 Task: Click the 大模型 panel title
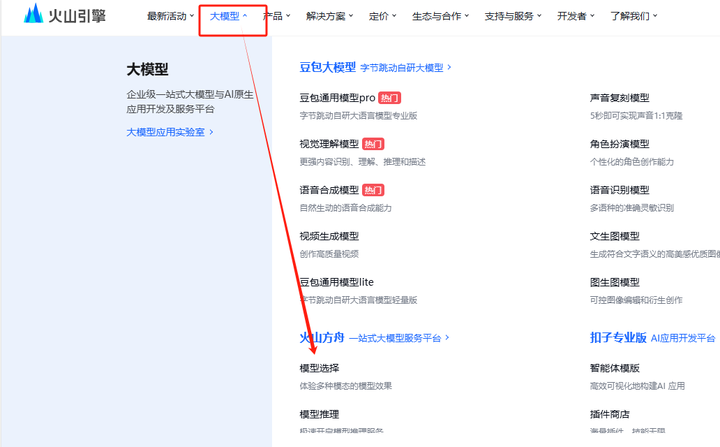coord(147,70)
